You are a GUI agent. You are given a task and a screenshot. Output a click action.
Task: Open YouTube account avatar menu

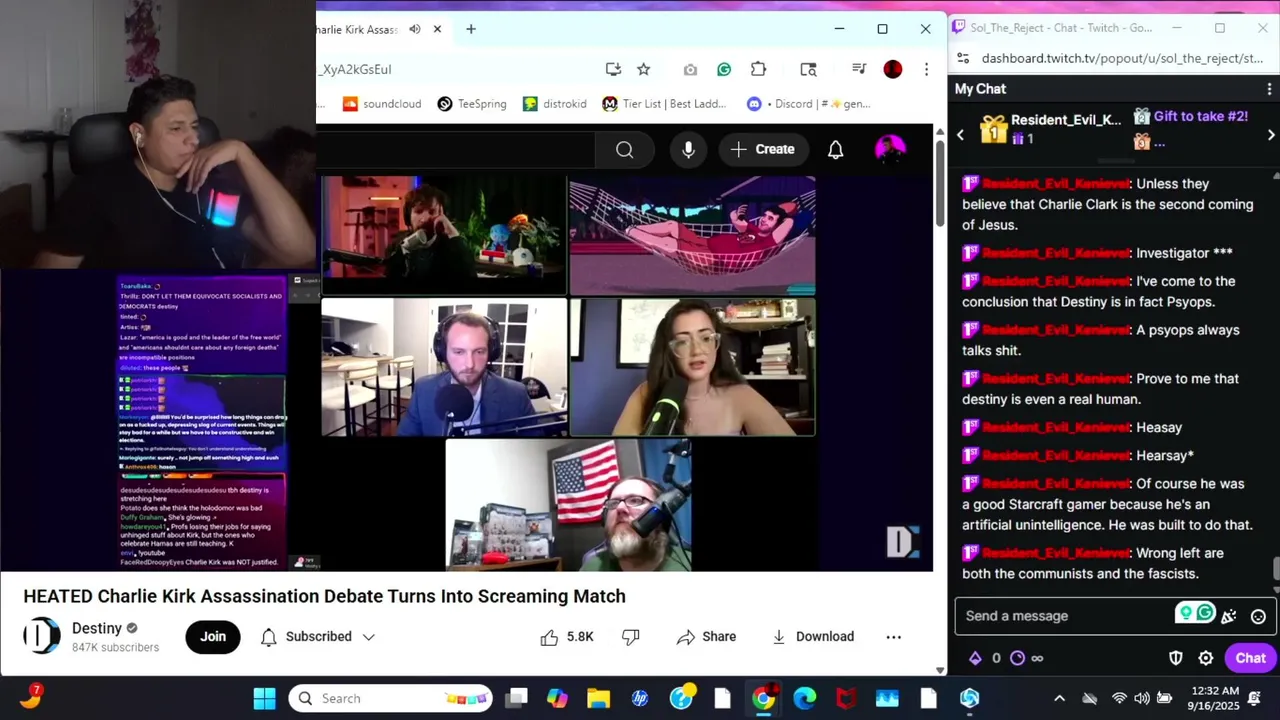tap(890, 149)
